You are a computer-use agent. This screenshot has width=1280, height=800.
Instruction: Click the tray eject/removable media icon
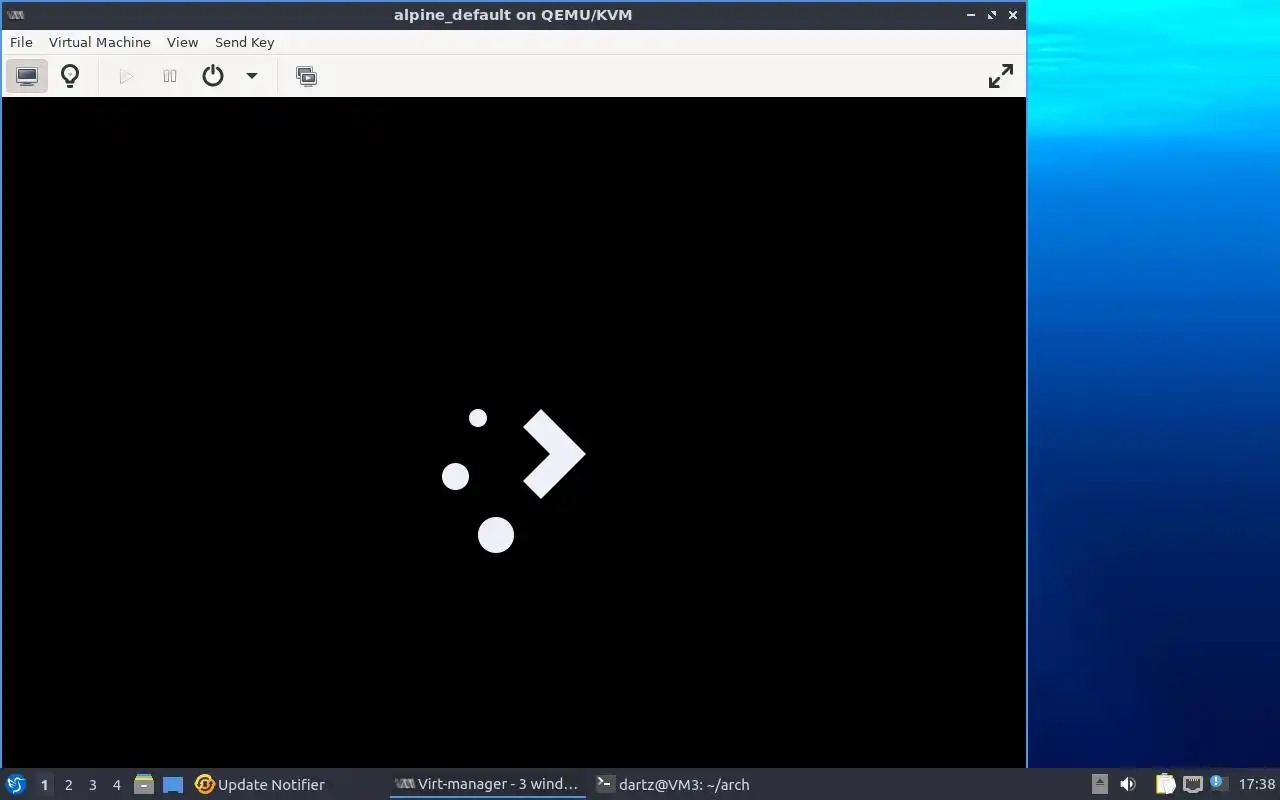tap(1099, 784)
